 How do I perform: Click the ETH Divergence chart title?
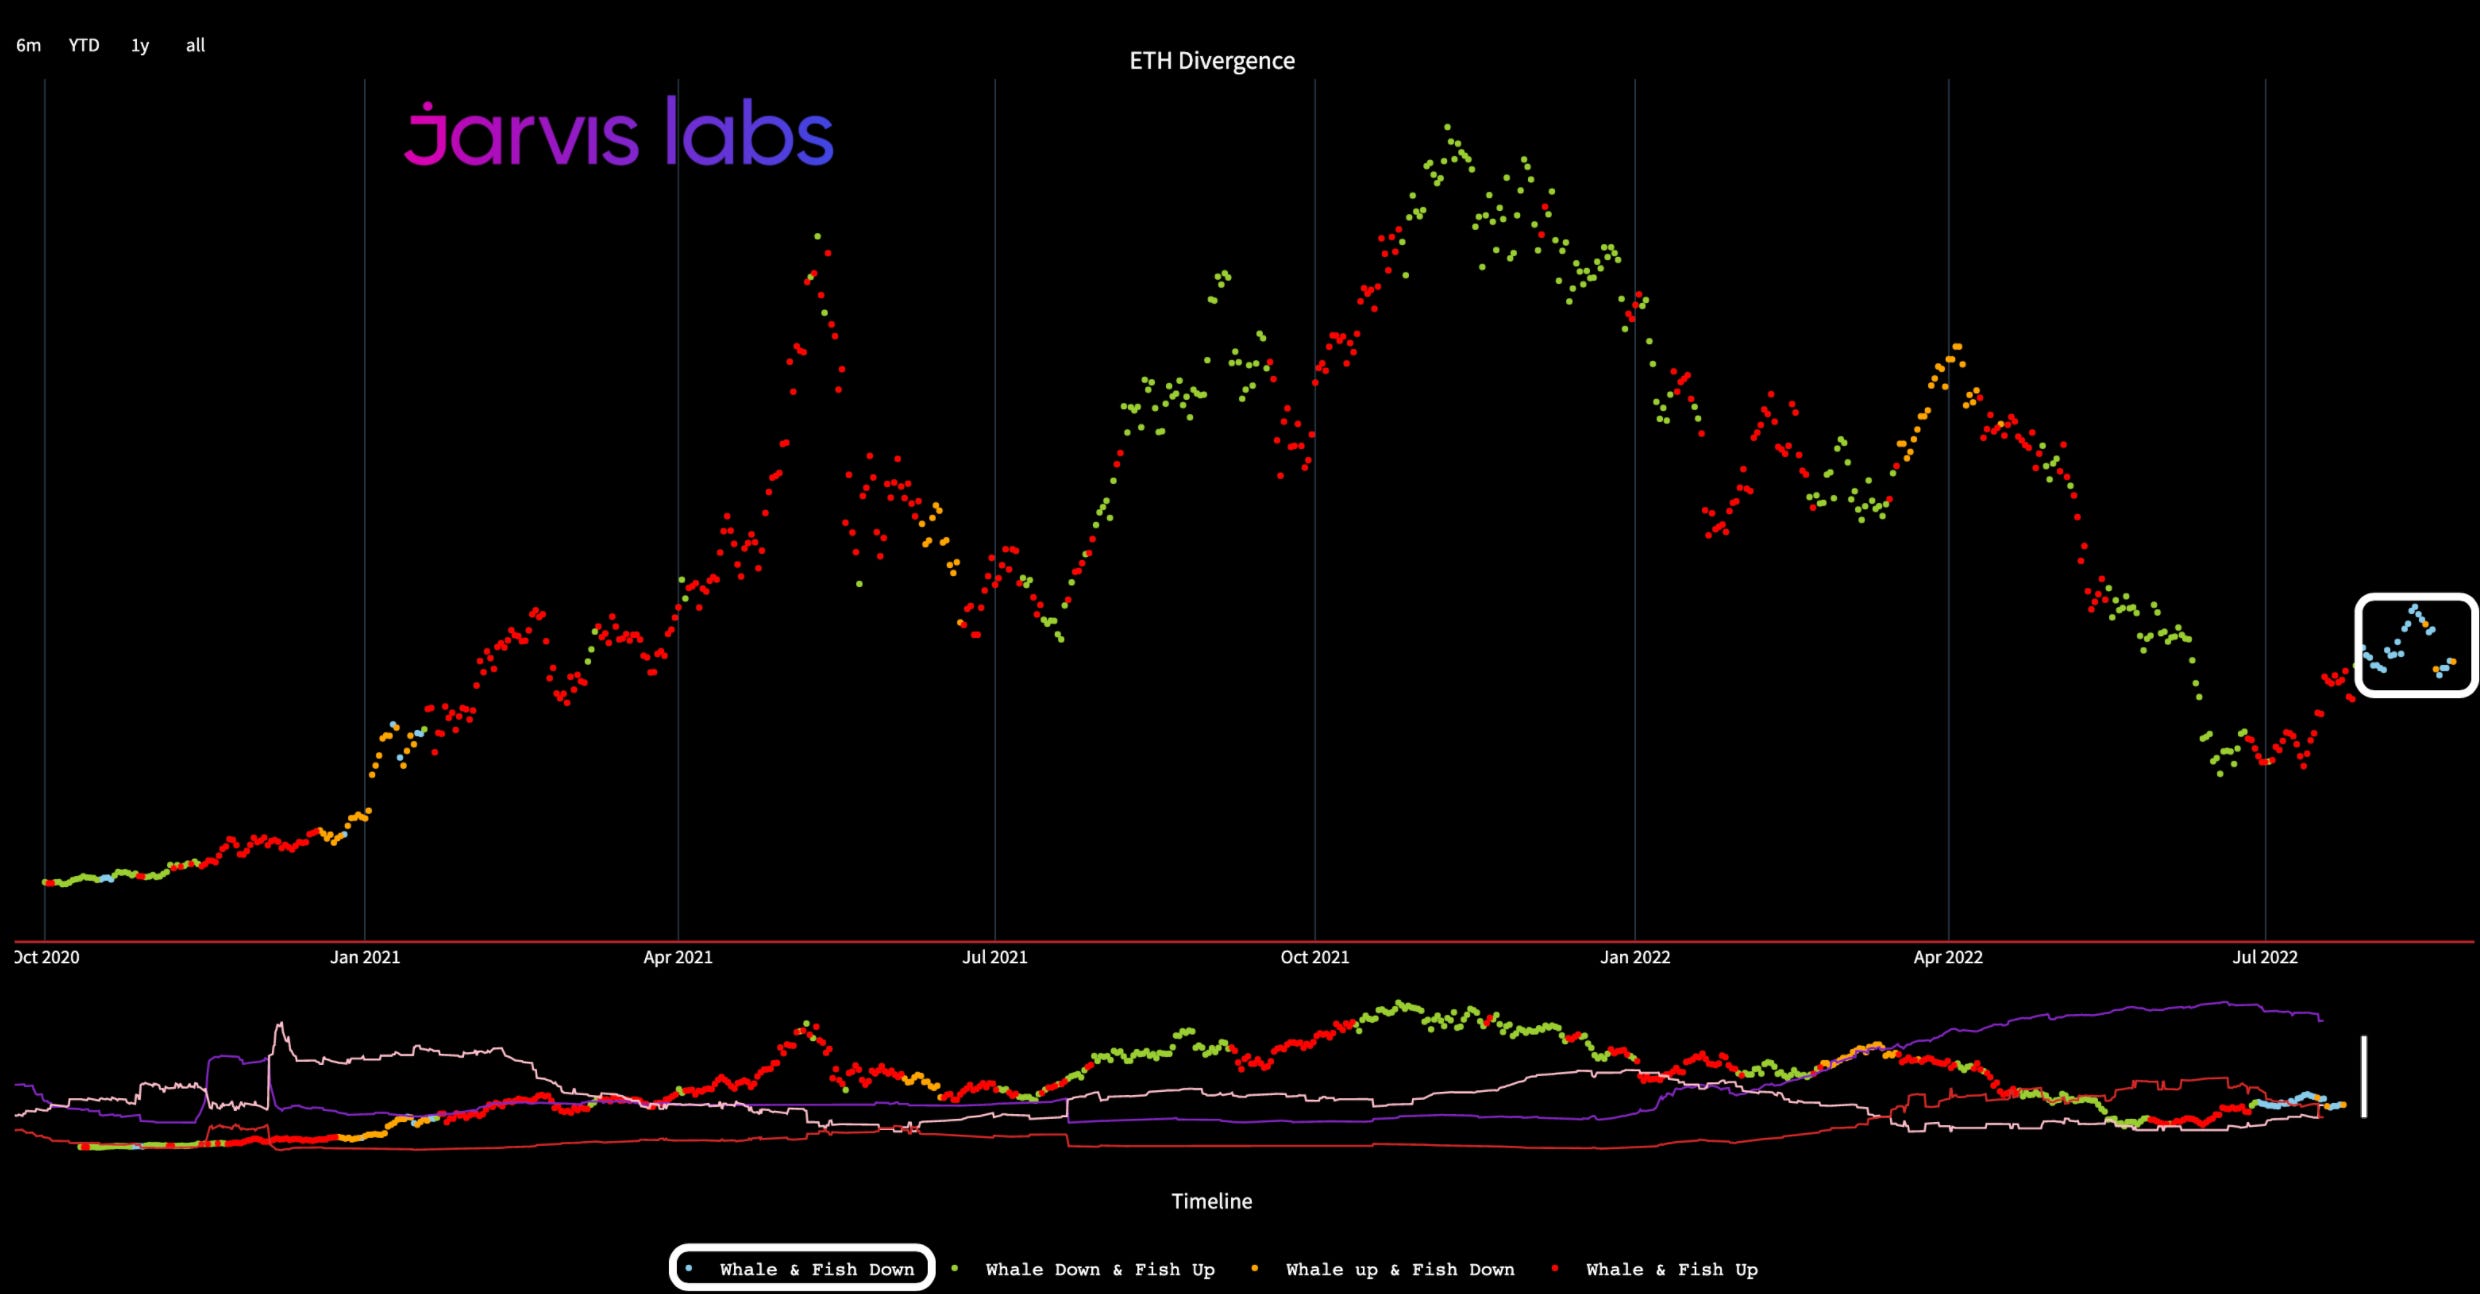1211,61
